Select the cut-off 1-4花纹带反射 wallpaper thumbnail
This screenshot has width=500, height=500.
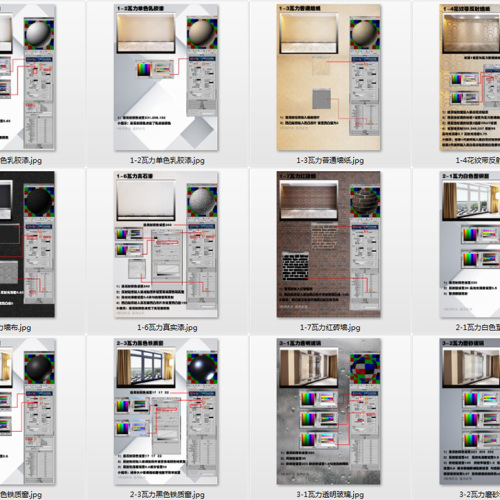470,77
